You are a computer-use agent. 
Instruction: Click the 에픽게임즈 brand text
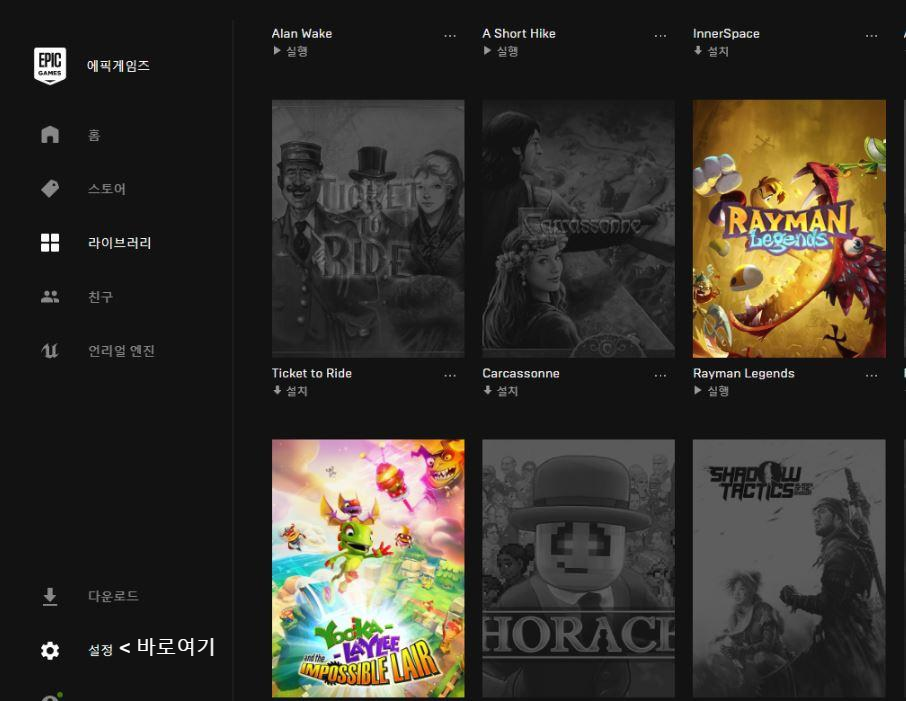(x=118, y=66)
